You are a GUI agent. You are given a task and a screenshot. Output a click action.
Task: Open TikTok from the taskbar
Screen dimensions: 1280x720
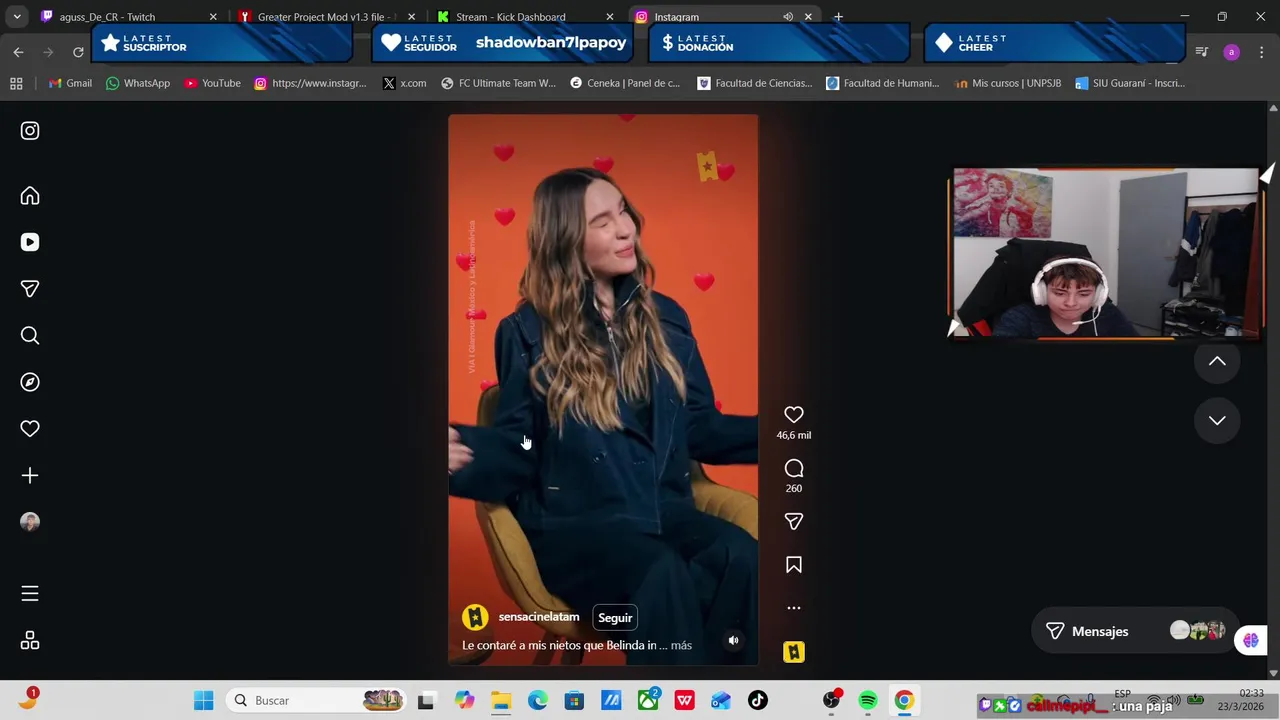tap(758, 701)
